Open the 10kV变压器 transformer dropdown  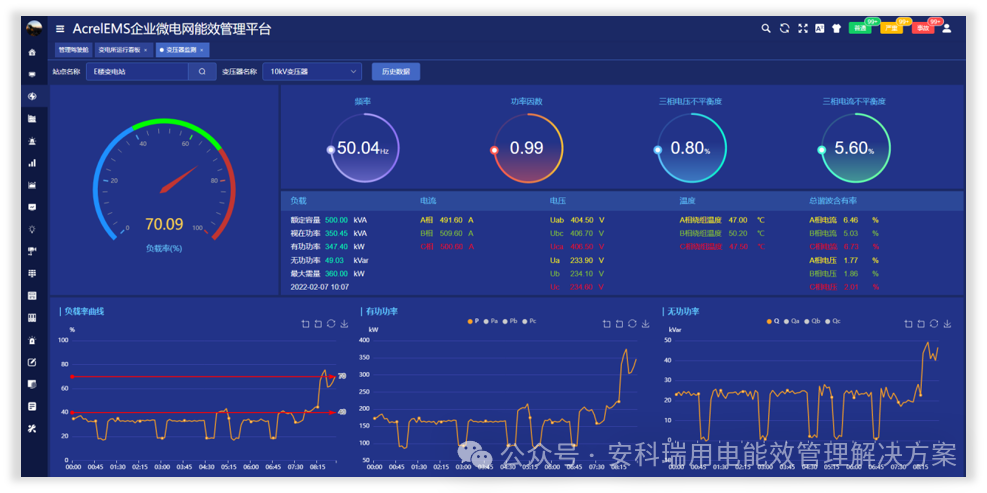[x=312, y=72]
